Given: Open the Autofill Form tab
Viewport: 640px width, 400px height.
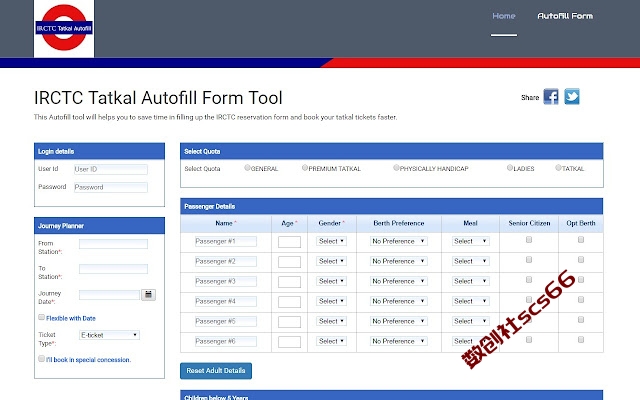Looking at the screenshot, I should coord(565,16).
